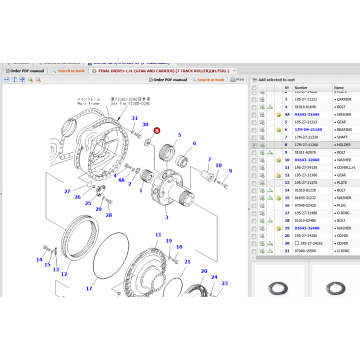360x360 pixels.
Task: Click 'Search in book' link in diagram toolbar
Action: click(x=208, y=80)
